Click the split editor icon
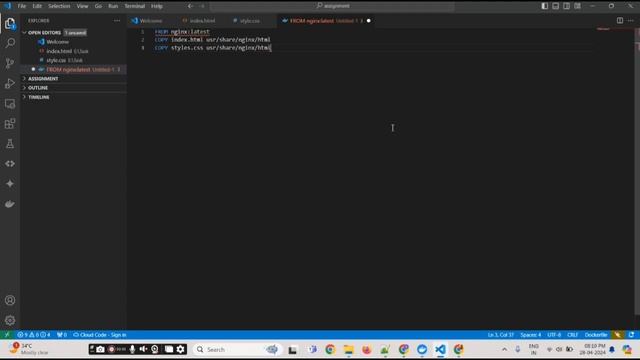Screen dimensions: 640x360 (620, 20)
